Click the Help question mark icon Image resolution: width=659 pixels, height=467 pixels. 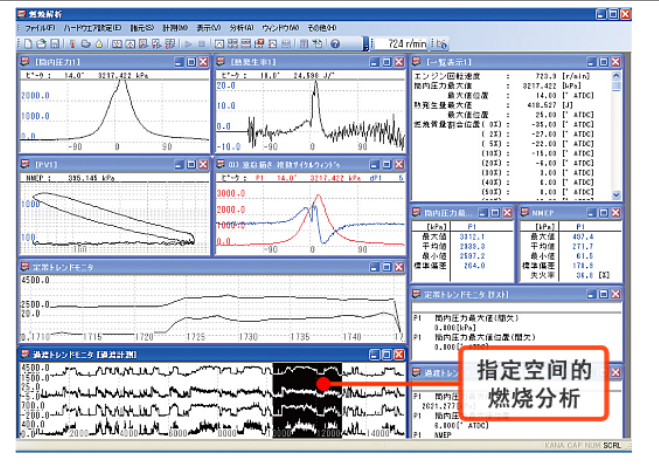(335, 45)
